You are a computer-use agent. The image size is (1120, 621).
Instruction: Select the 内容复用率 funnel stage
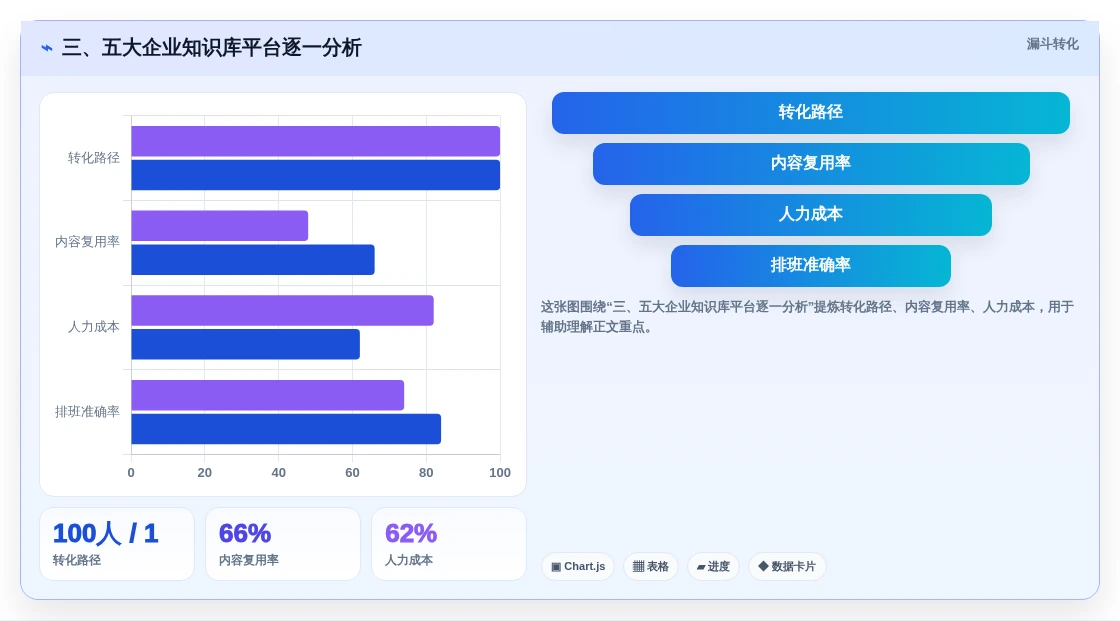811,164
